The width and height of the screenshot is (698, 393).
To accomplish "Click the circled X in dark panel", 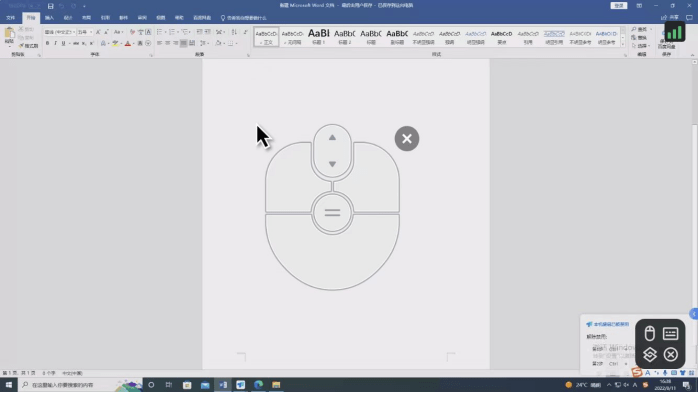I will (x=670, y=355).
